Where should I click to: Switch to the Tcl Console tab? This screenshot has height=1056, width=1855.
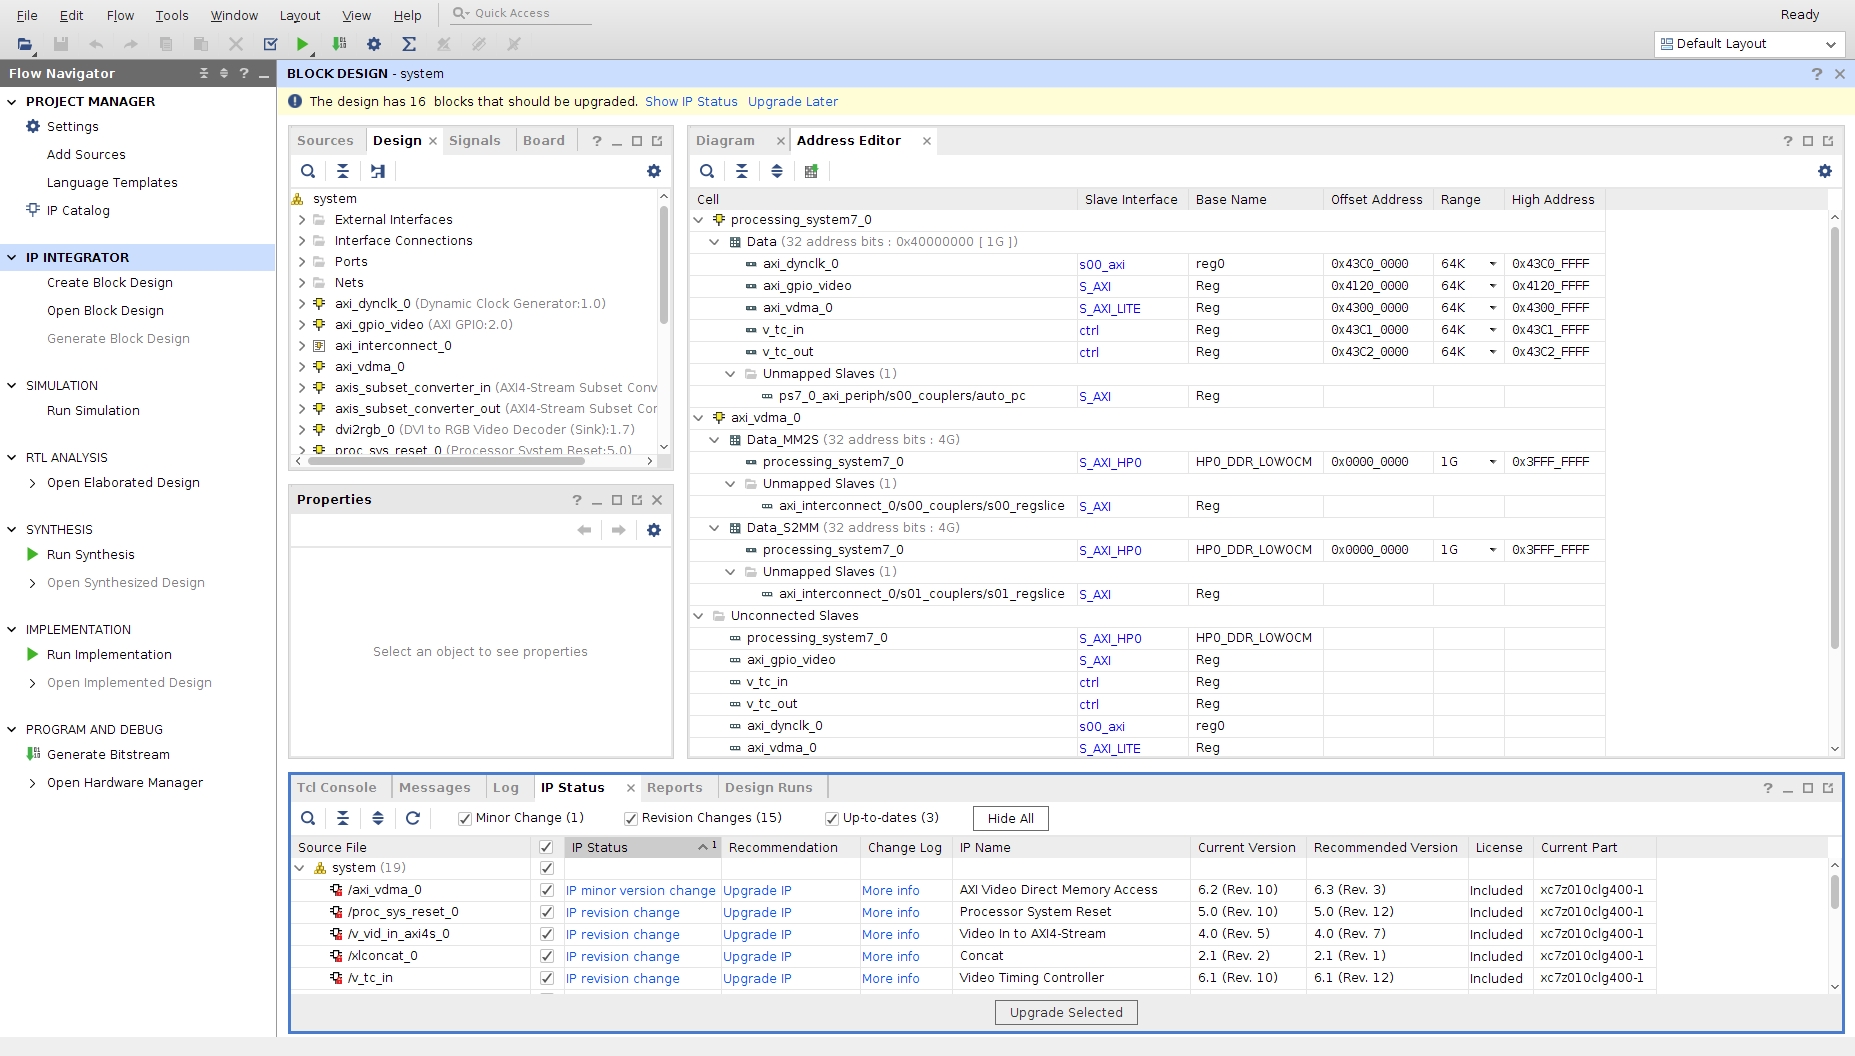tap(336, 788)
